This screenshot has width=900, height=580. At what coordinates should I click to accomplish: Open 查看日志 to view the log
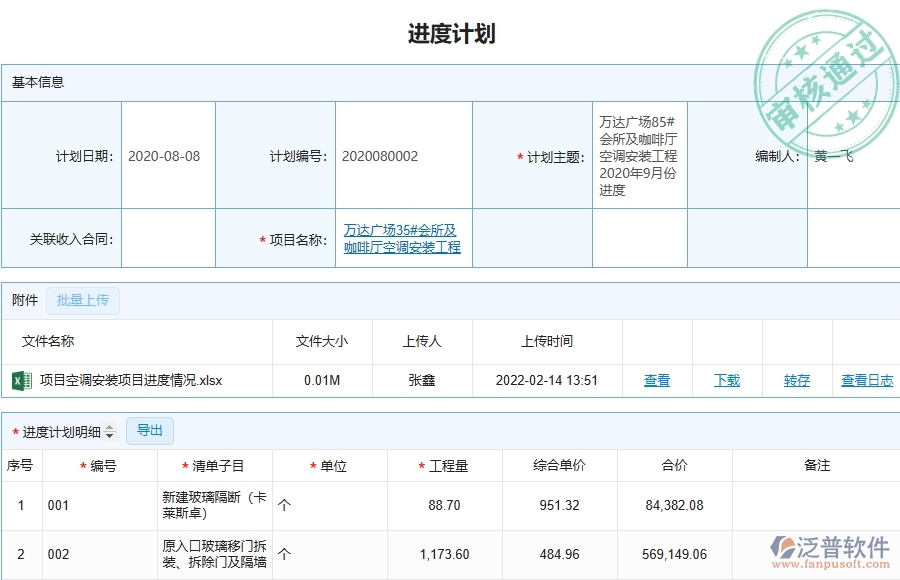(866, 381)
